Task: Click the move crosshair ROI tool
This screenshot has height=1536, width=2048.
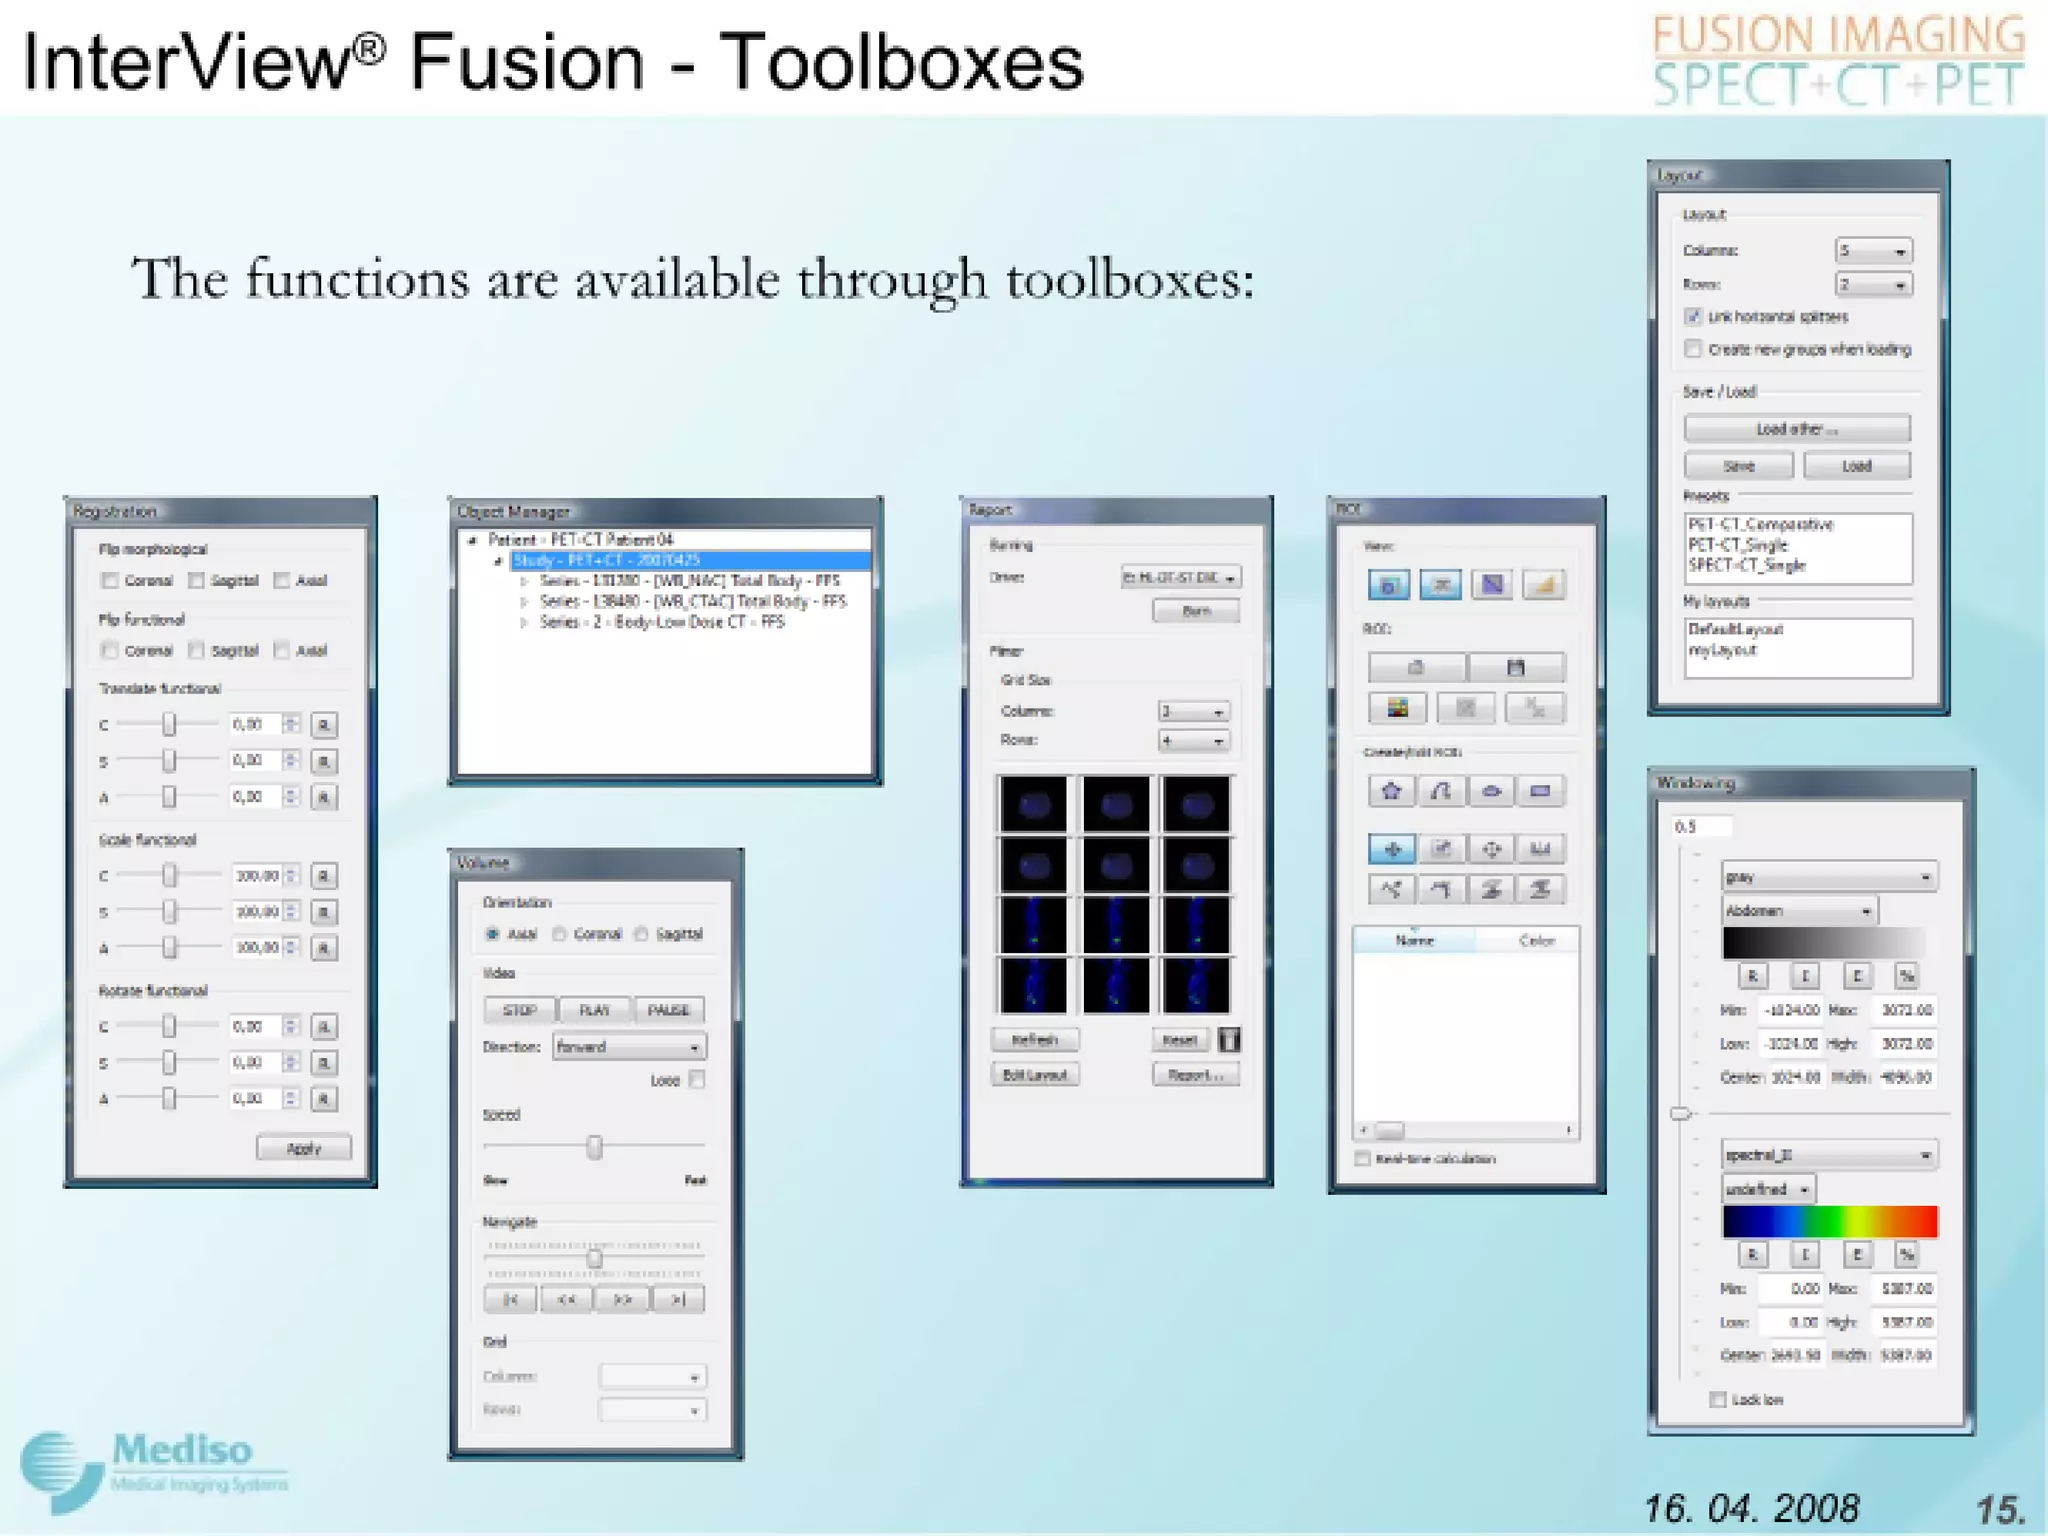Action: tap(1391, 850)
